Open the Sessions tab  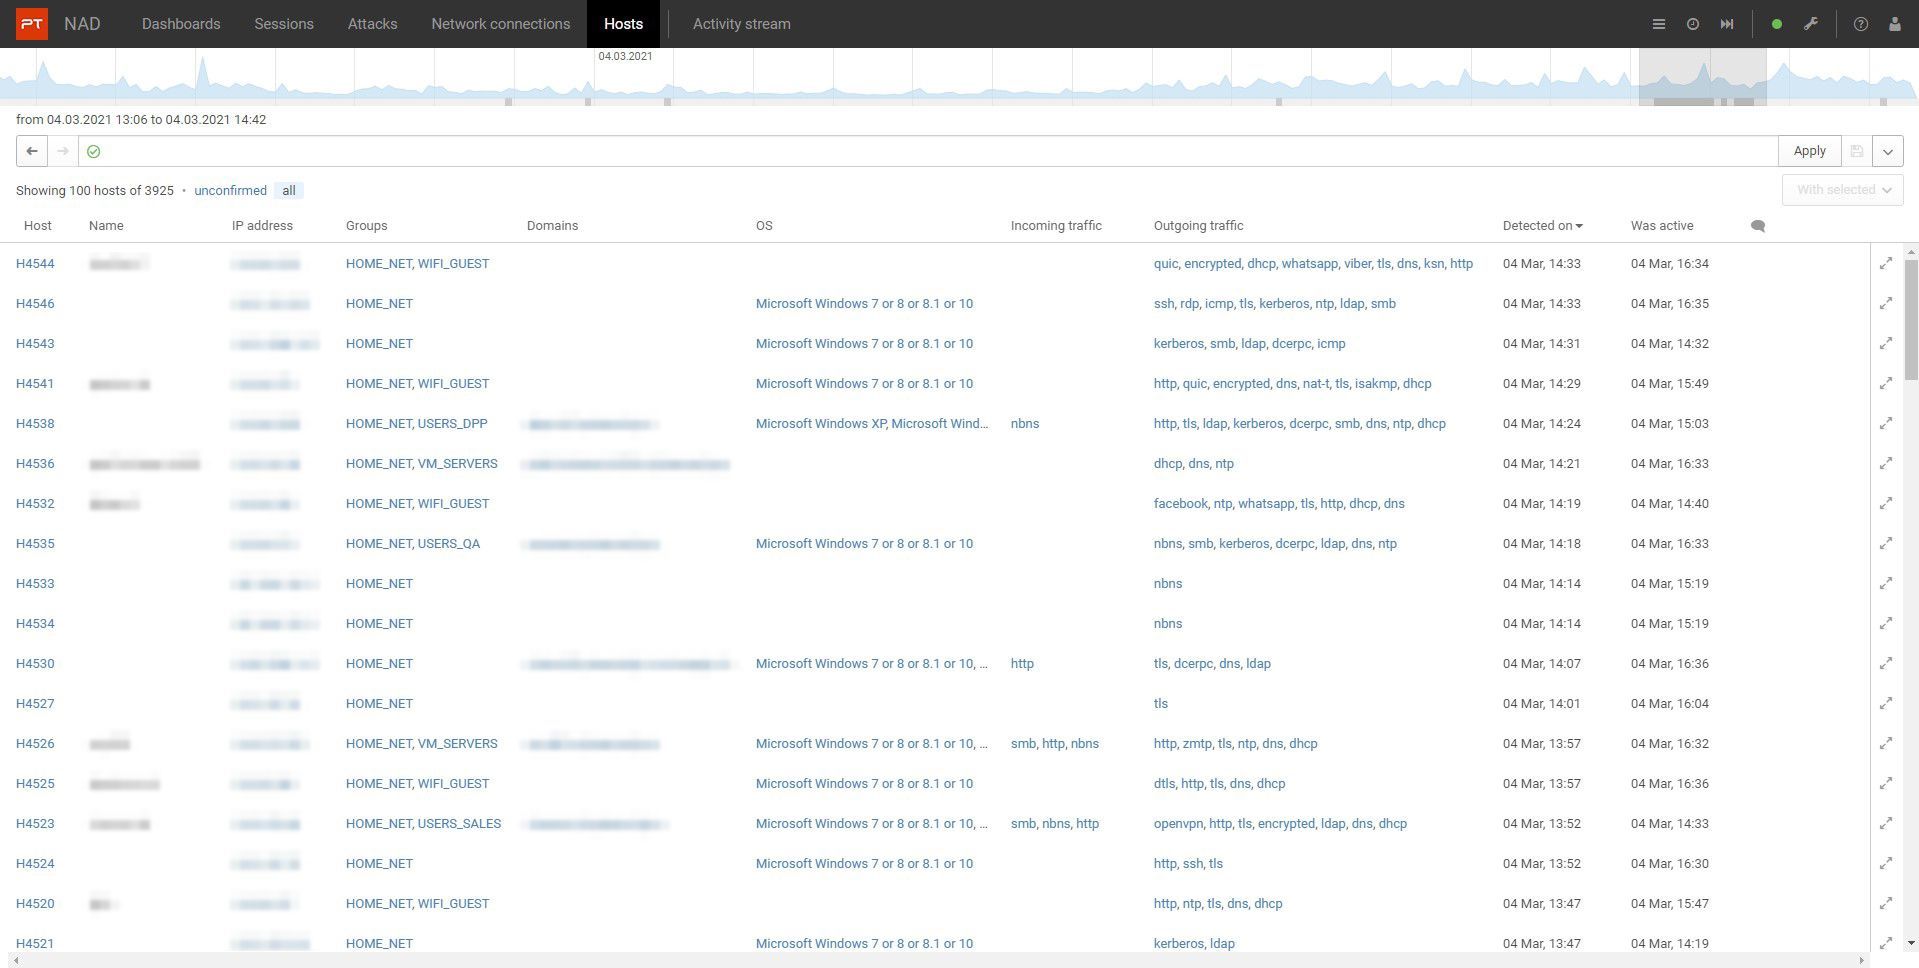284,24
